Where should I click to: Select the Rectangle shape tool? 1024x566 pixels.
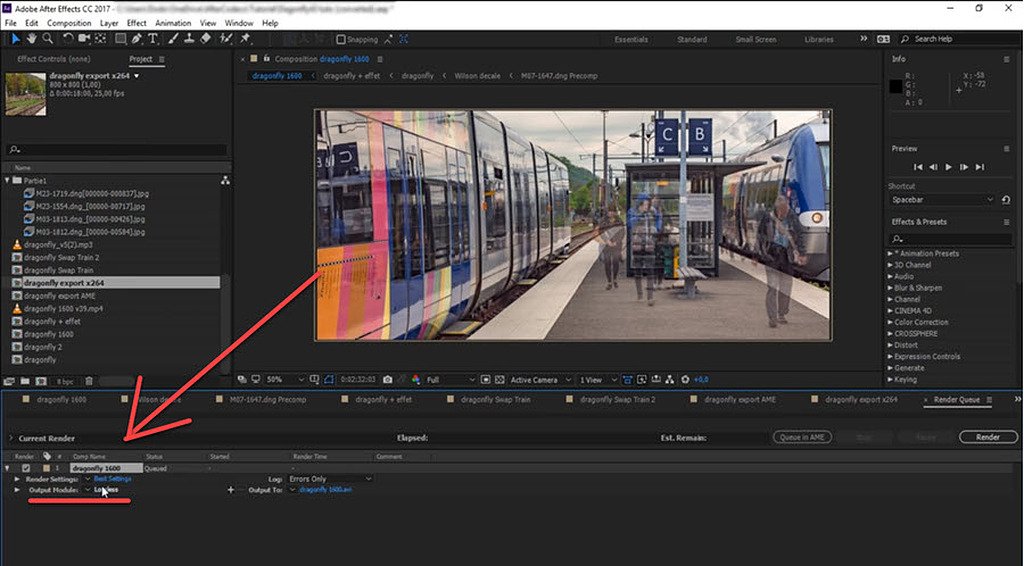pyautogui.click(x=121, y=39)
